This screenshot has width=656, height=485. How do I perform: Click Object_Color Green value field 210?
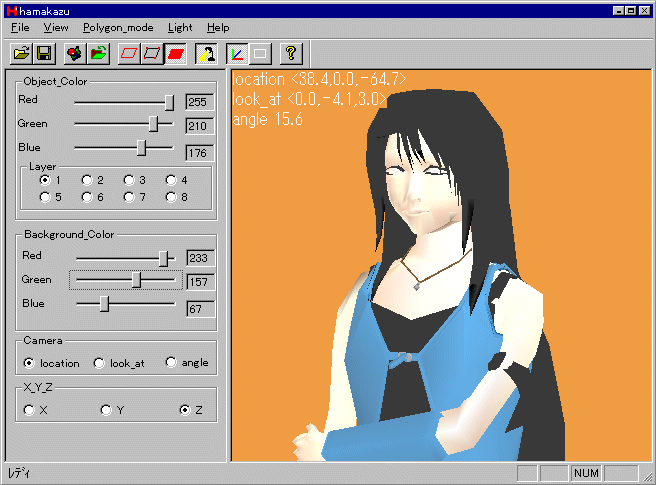coord(200,126)
